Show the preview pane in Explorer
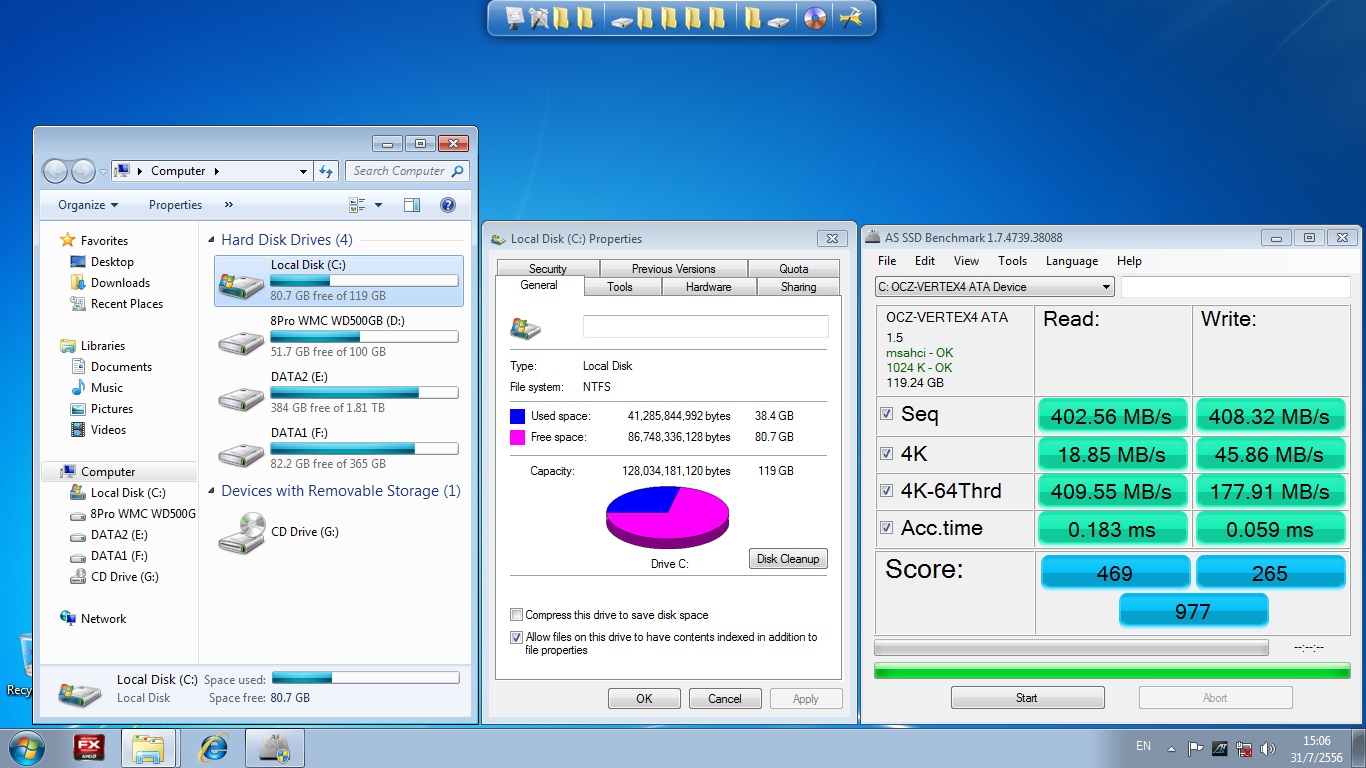This screenshot has height=768, width=1366. [x=411, y=205]
